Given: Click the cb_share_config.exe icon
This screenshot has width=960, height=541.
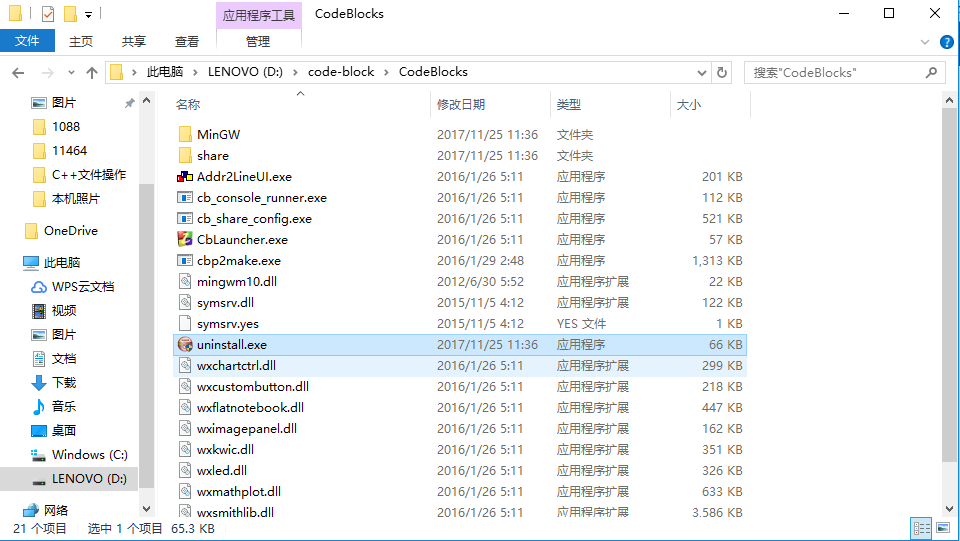Looking at the screenshot, I should (x=185, y=218).
